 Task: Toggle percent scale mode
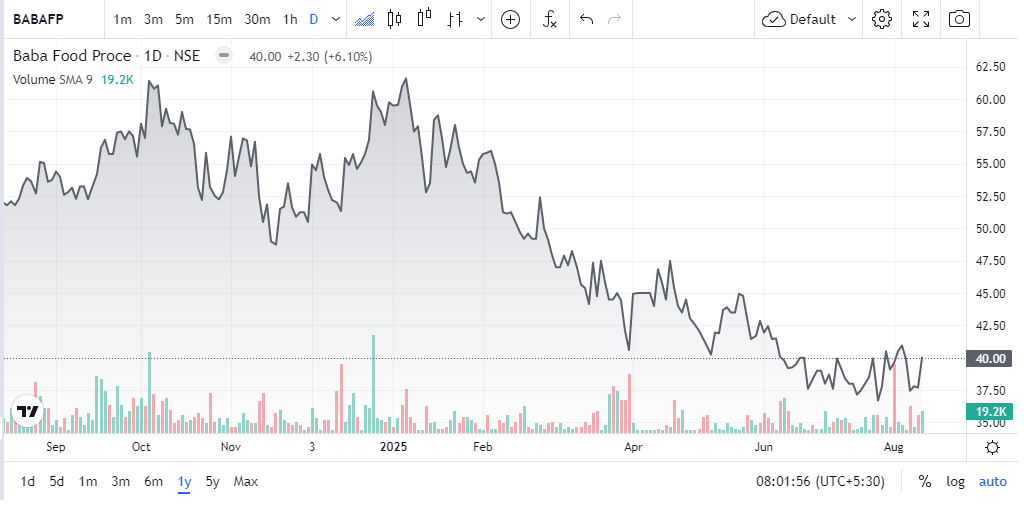[x=925, y=482]
